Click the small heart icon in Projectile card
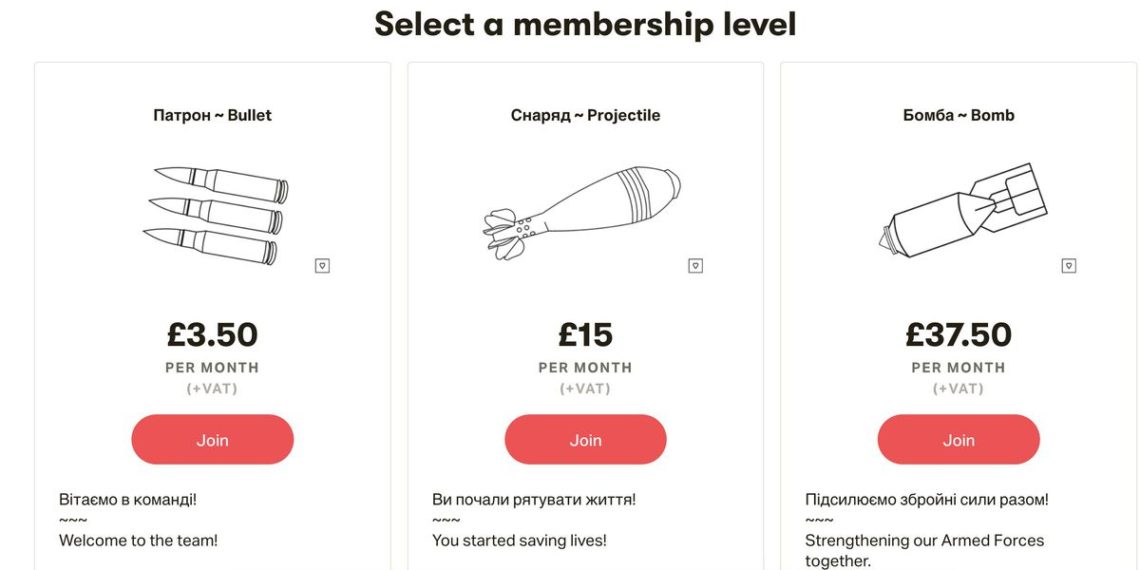The height and width of the screenshot is (570, 1140). click(x=695, y=266)
